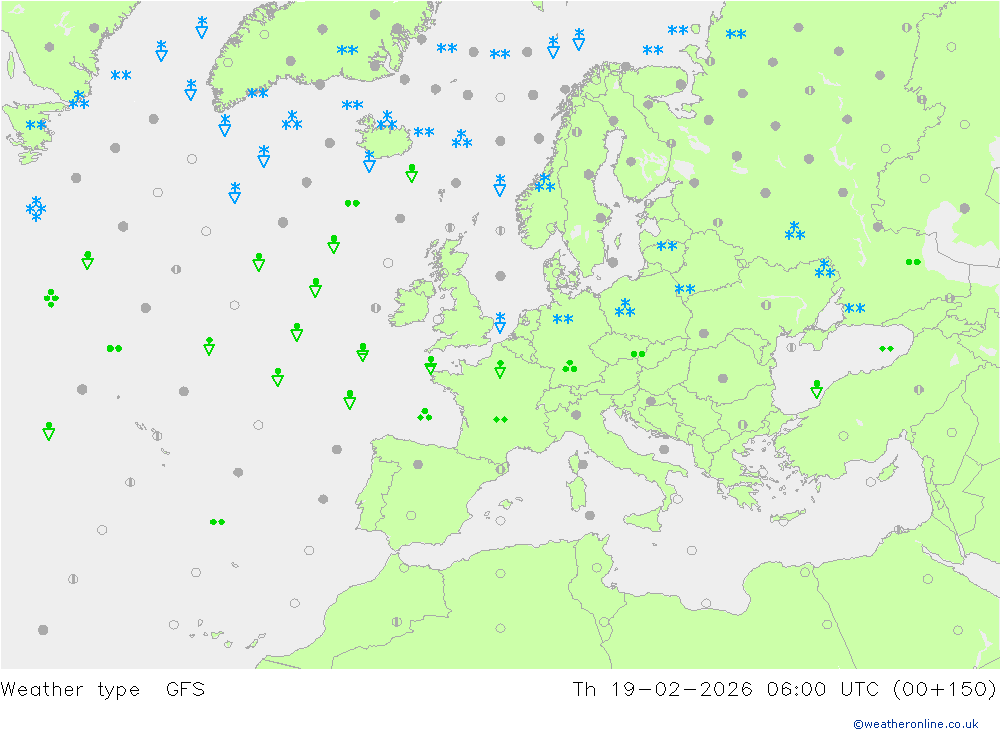Click triple snowflake symbol over Iceland
Viewport: 1000px width, 733px height.
point(386,121)
